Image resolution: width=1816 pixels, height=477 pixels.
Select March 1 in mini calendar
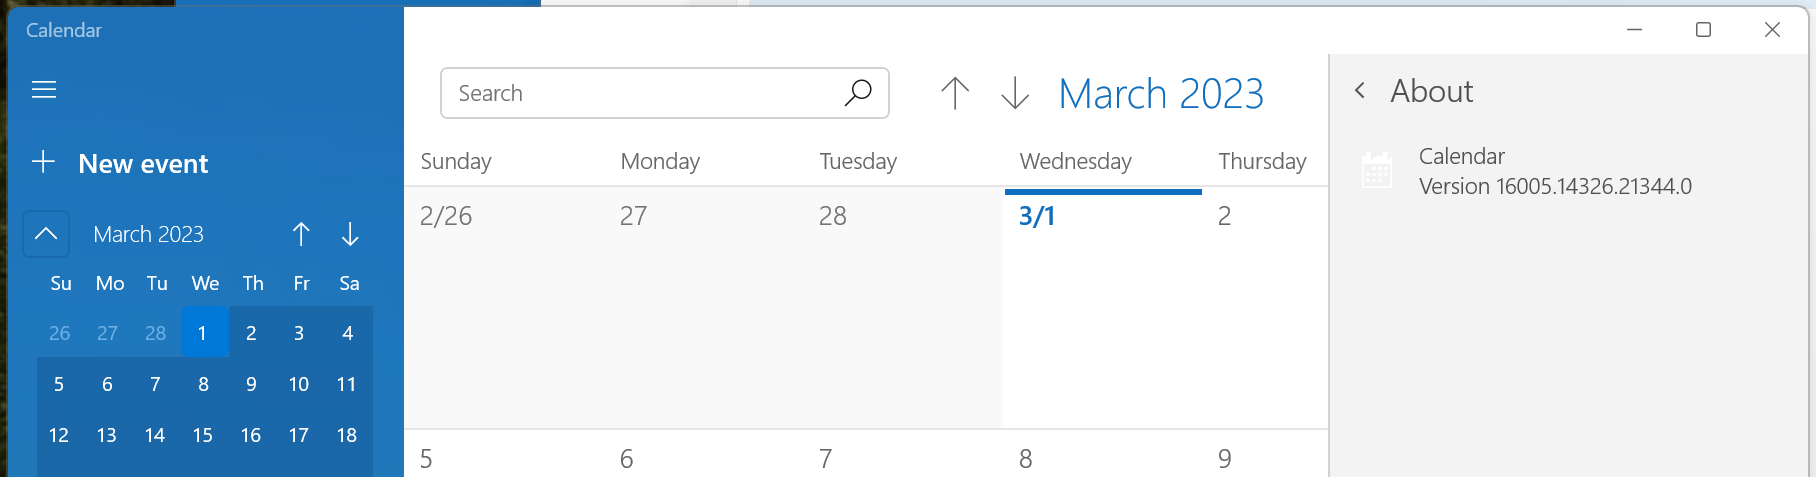pos(203,333)
